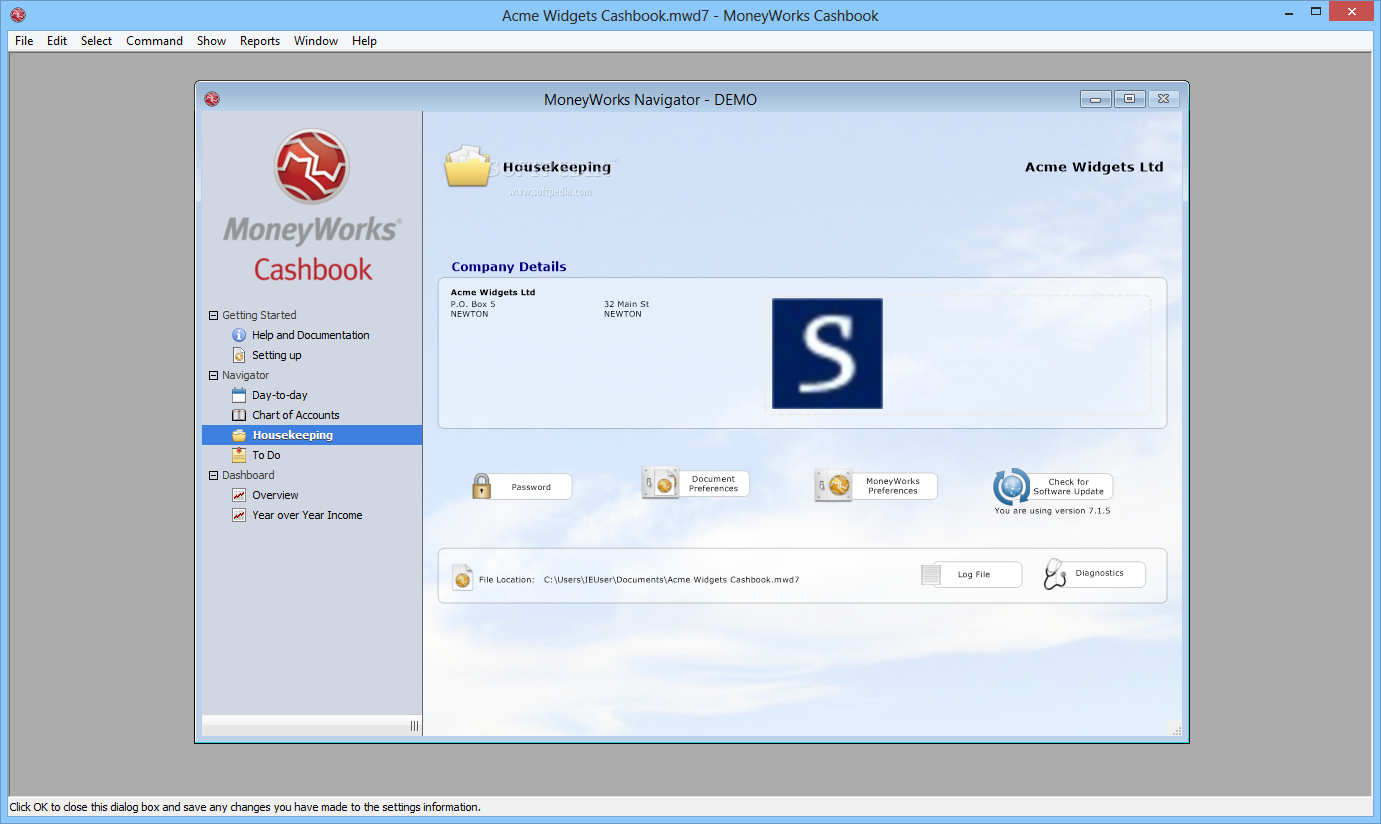
Task: Open the Edit menu
Action: pyautogui.click(x=57, y=41)
